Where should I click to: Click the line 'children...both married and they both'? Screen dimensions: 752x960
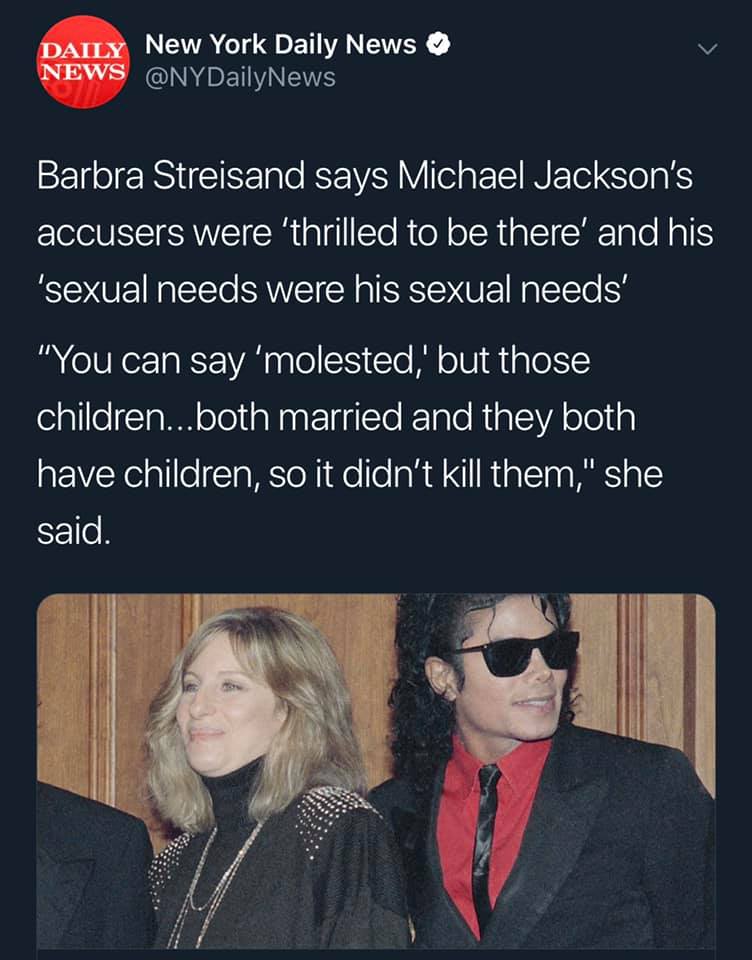coord(336,417)
